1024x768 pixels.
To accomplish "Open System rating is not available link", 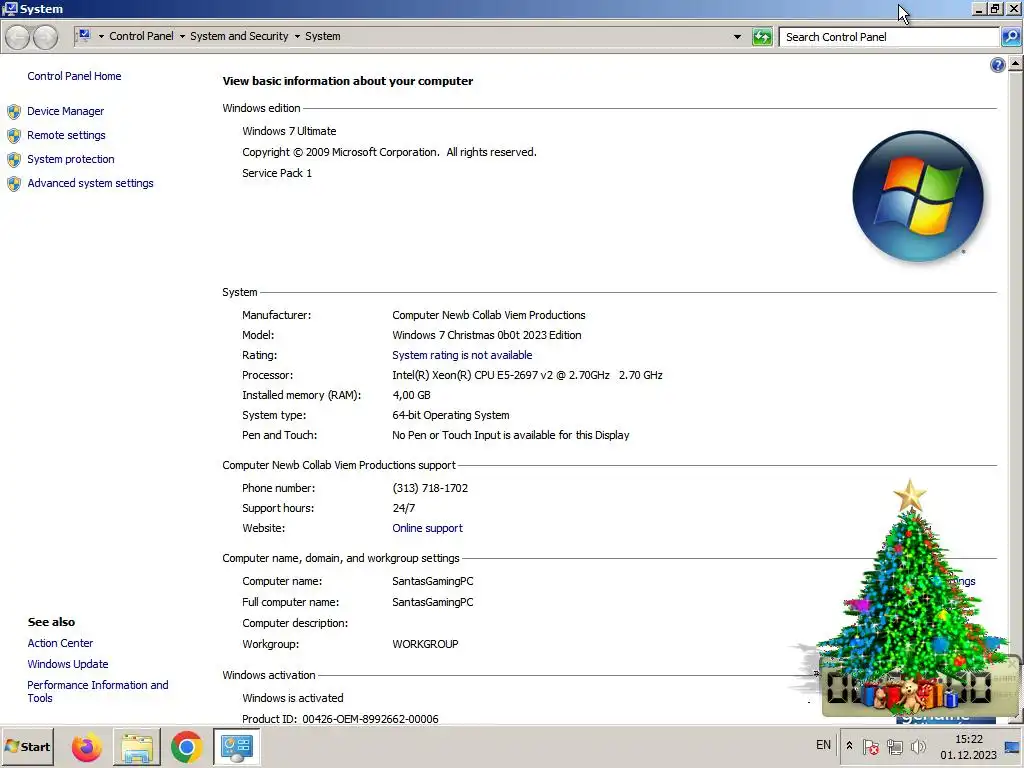I will click(462, 355).
